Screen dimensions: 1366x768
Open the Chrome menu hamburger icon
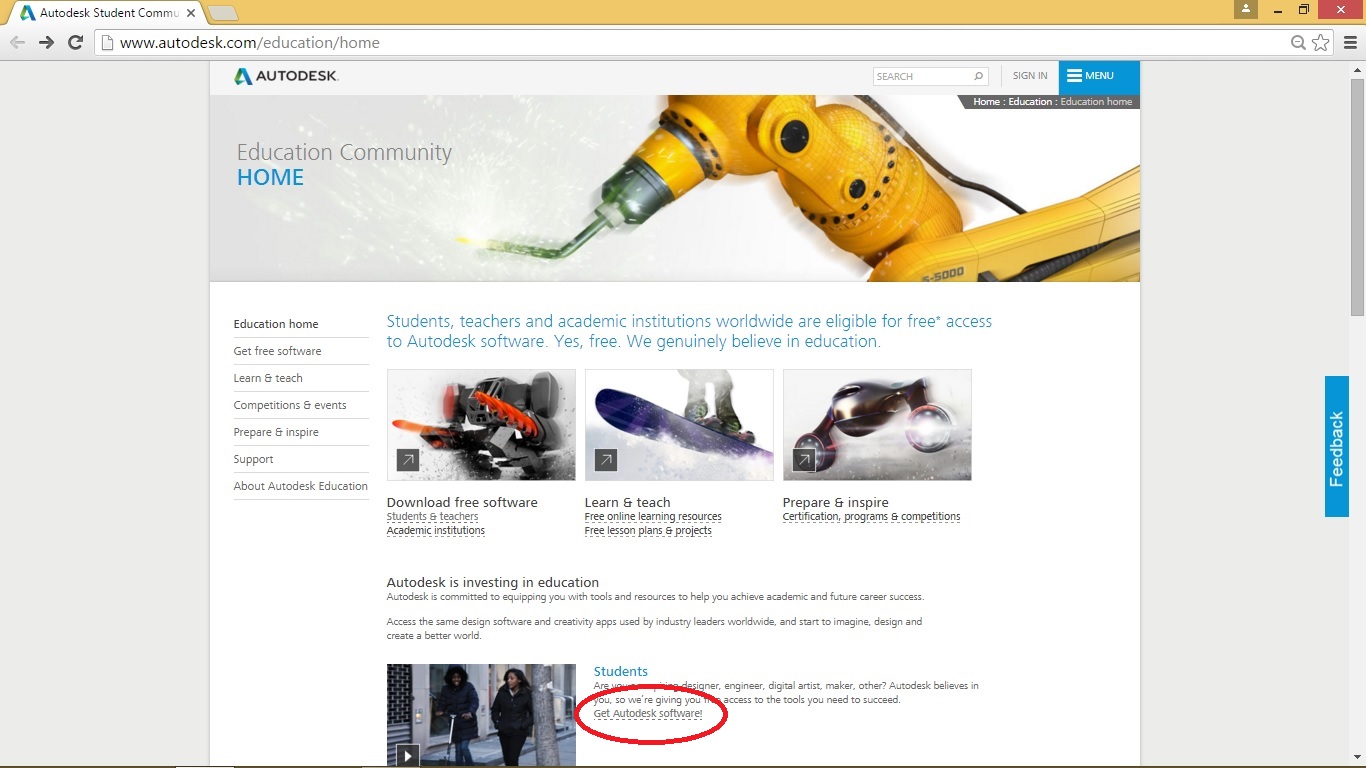[1350, 42]
